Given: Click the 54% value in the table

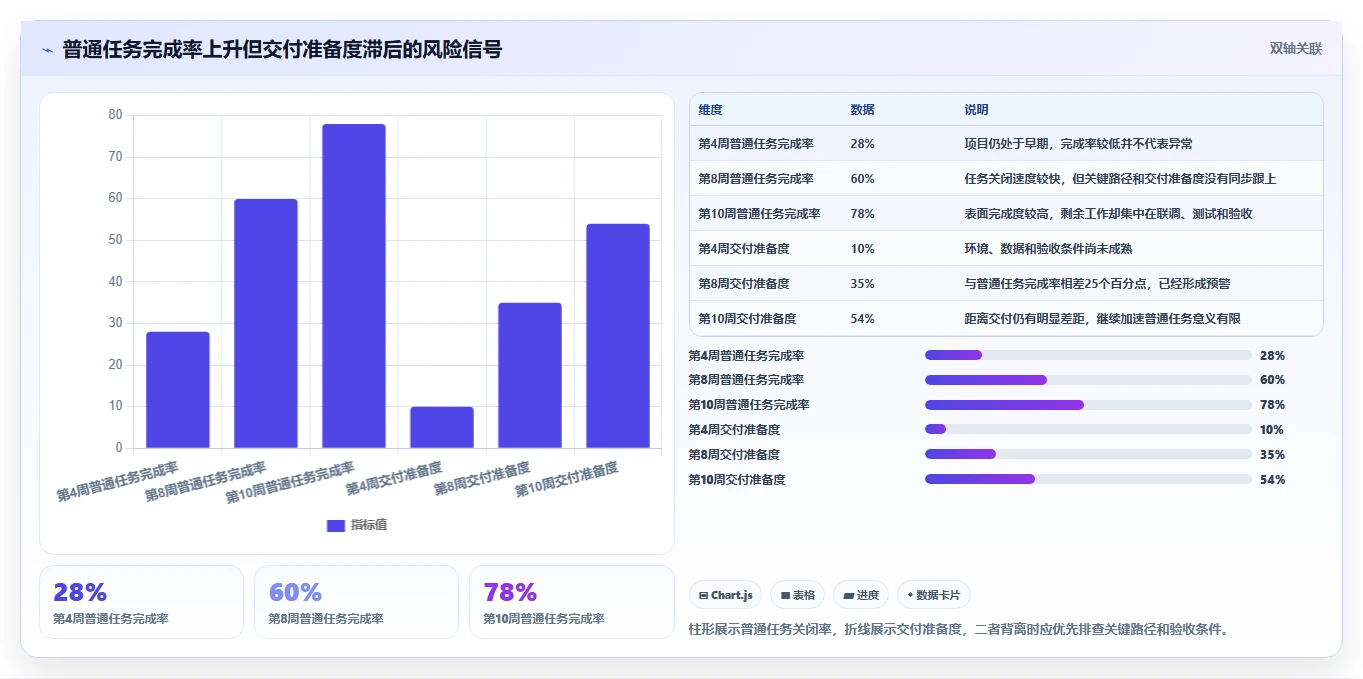Looking at the screenshot, I should 862,319.
